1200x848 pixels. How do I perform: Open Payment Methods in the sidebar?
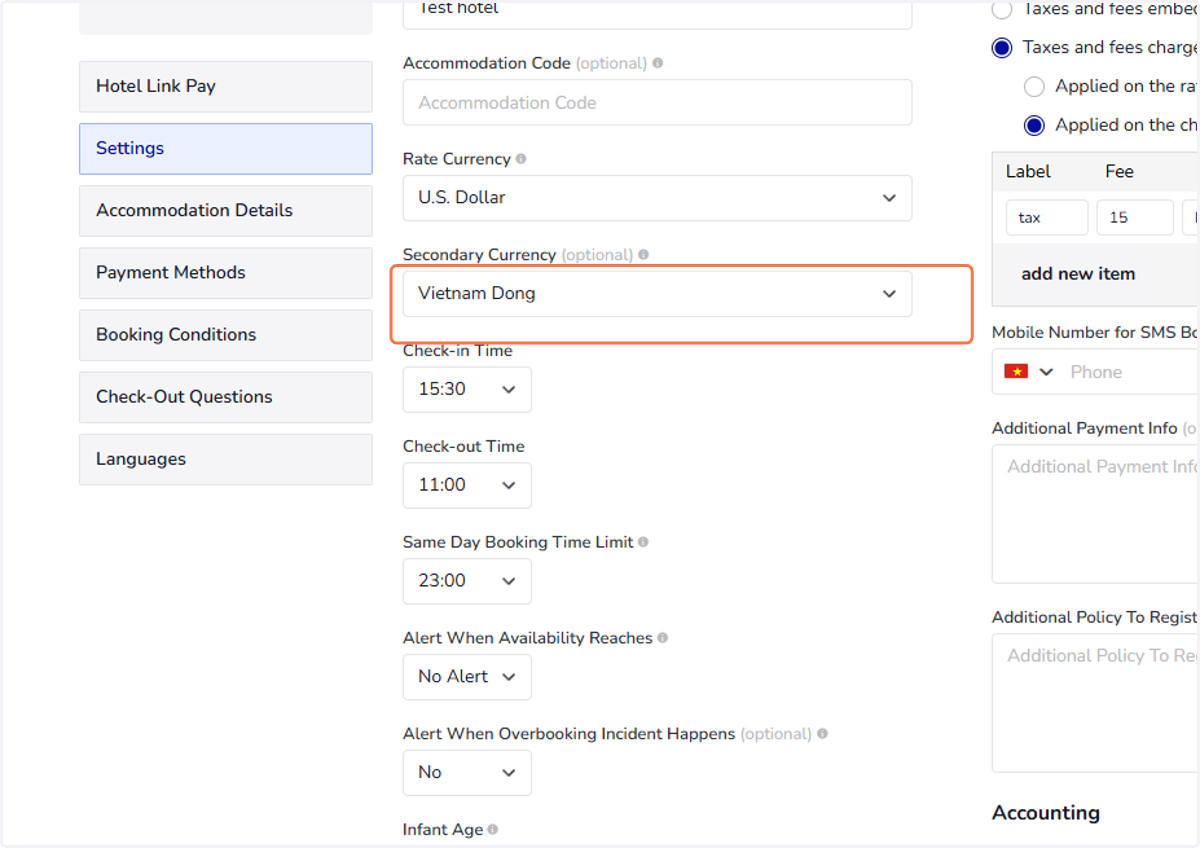tap(226, 273)
